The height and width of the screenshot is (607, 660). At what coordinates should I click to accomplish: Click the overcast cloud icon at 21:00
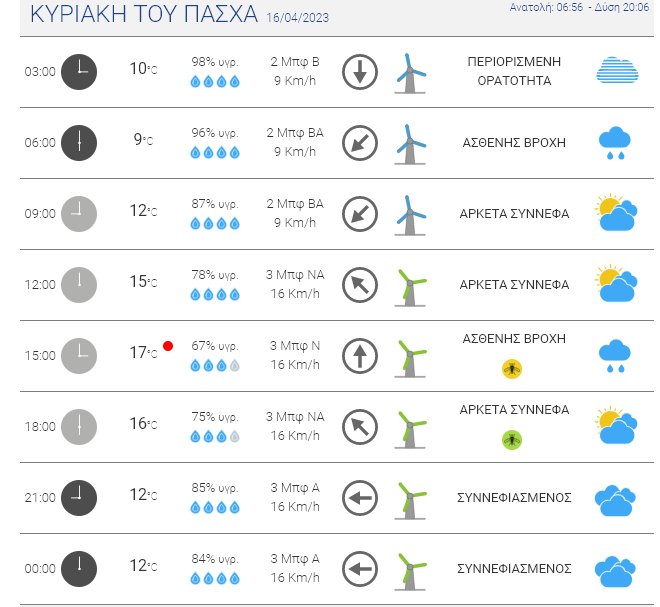click(615, 500)
